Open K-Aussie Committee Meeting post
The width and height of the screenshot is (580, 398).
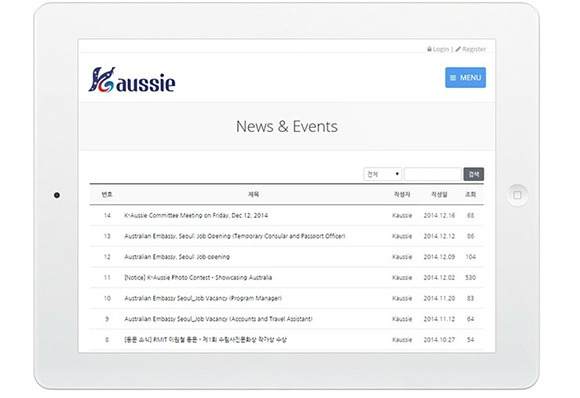196,215
